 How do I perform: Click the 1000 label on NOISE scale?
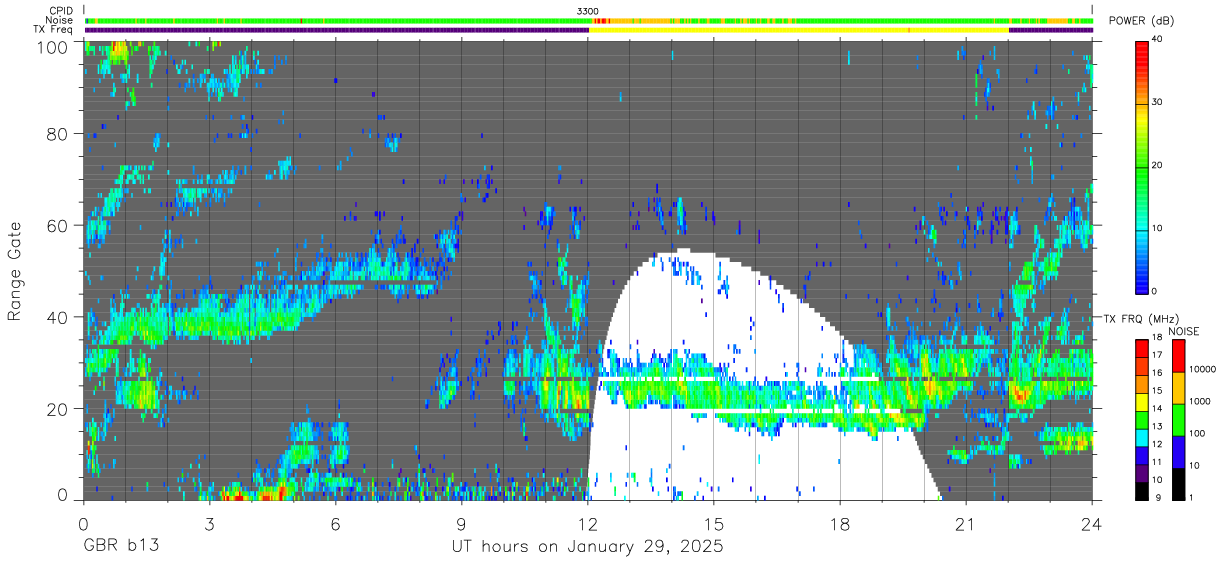coord(1200,401)
